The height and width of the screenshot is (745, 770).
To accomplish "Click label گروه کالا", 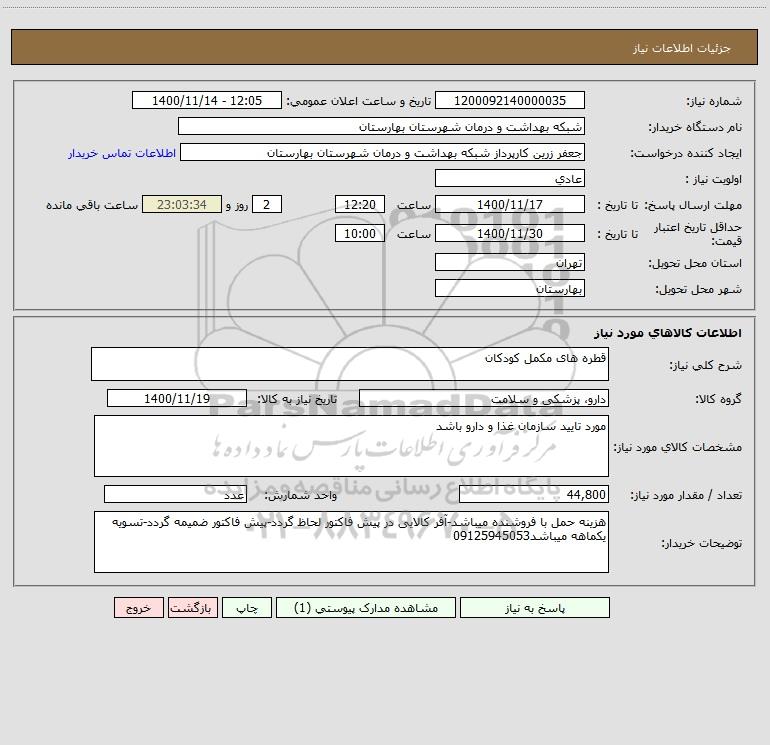I will [718, 399].
